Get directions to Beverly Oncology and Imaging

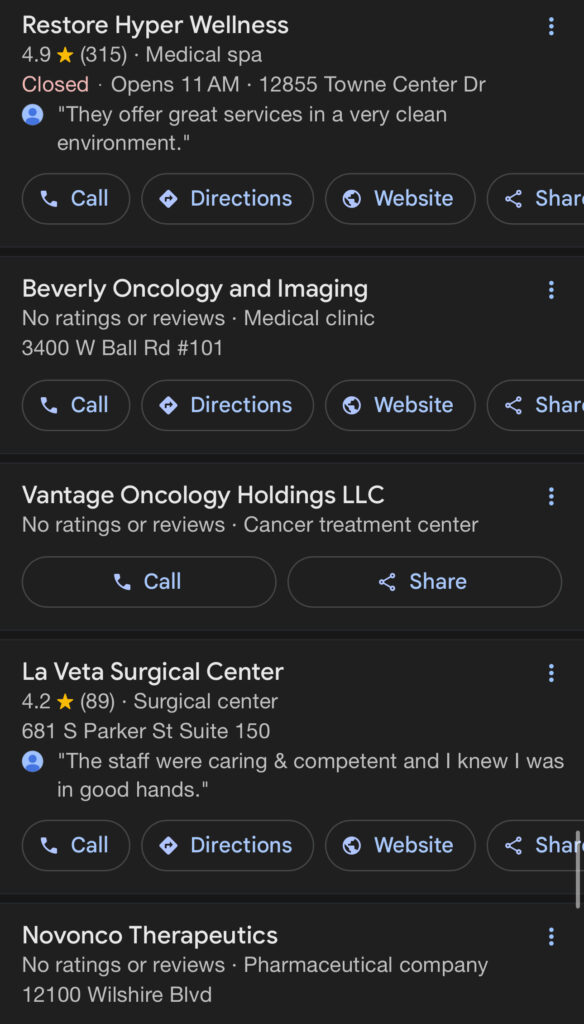tap(227, 405)
